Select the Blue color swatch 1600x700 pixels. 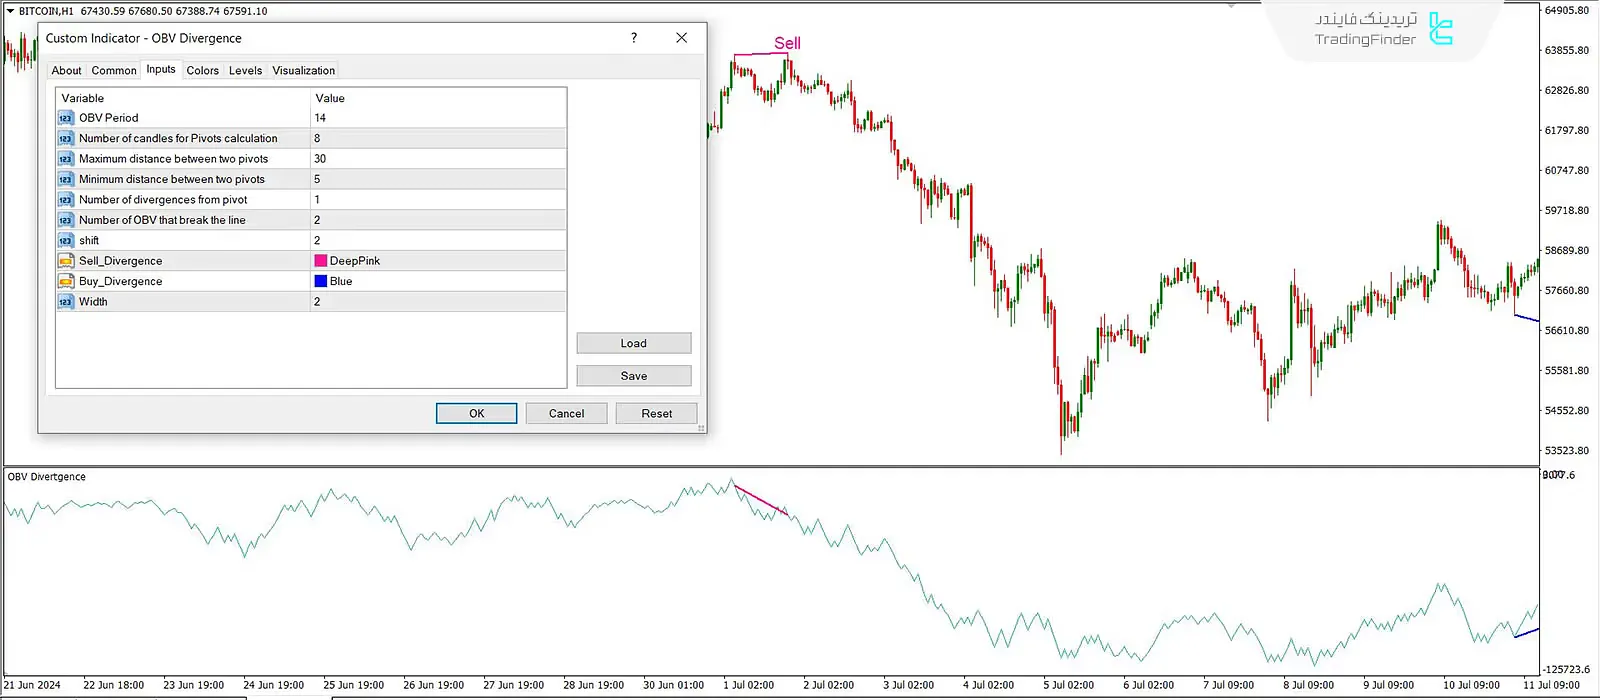pos(321,282)
